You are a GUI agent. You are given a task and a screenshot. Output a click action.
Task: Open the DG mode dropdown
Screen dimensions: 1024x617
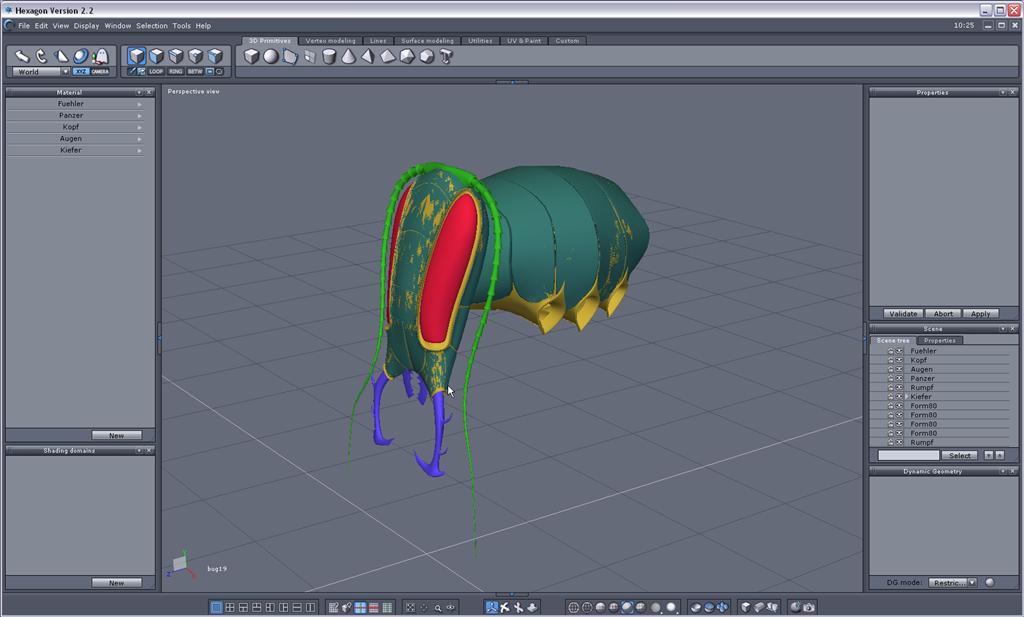pyautogui.click(x=953, y=582)
